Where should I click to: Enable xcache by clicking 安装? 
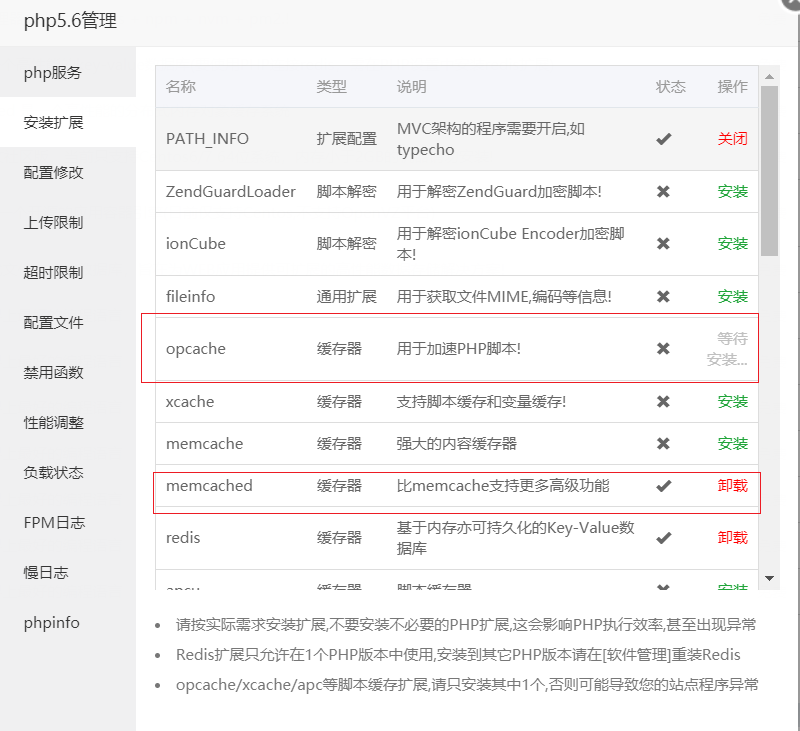(x=732, y=401)
